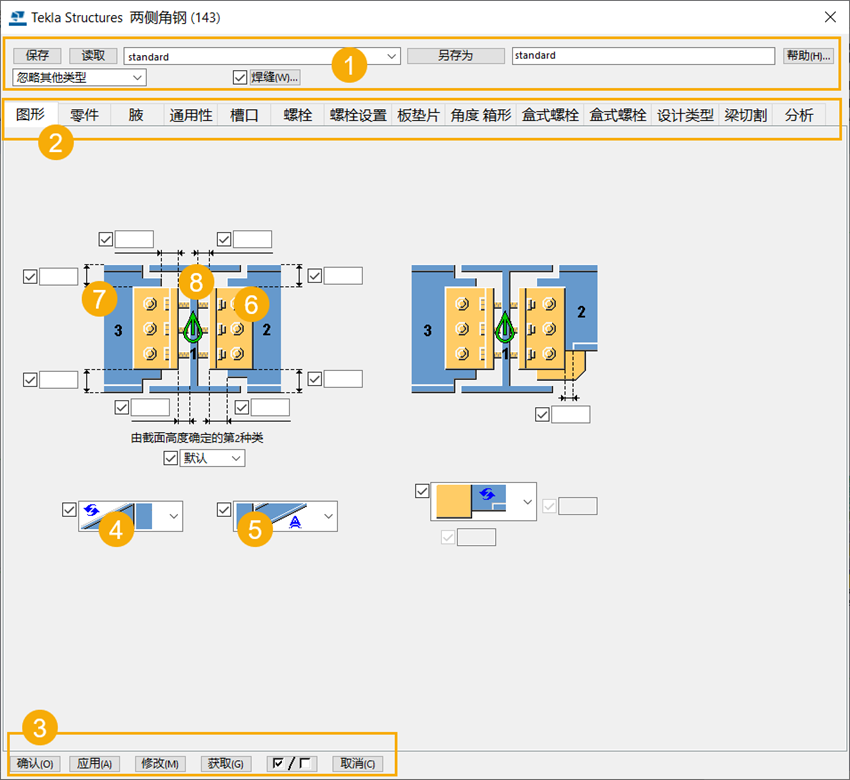Image resolution: width=850 pixels, height=780 pixels.
Task: Open weld settings via 焊缝(W)... button
Action: (x=275, y=78)
